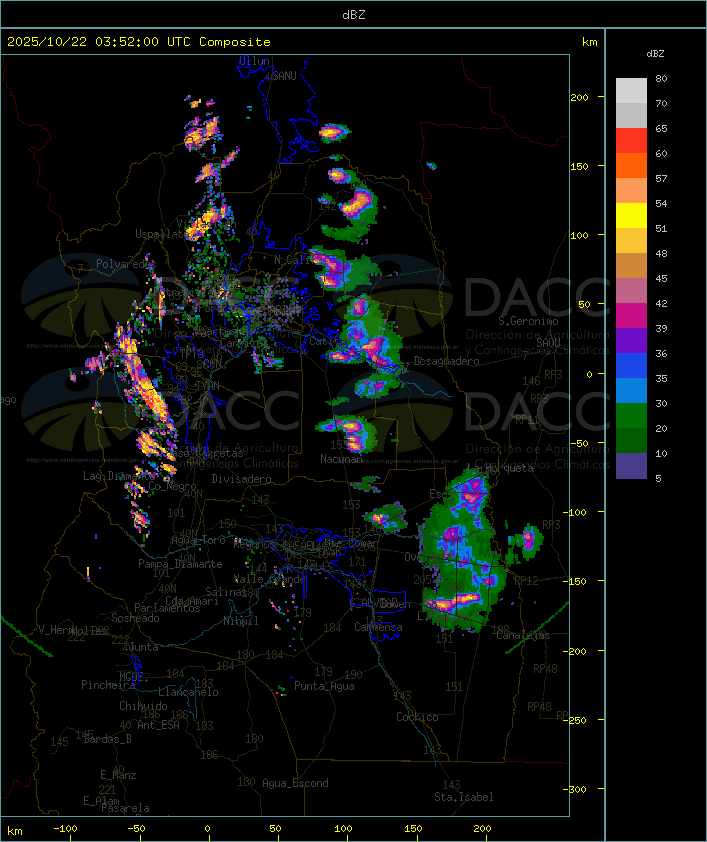
Task: Click the bottom-axis tick label -100
Action: [65, 829]
